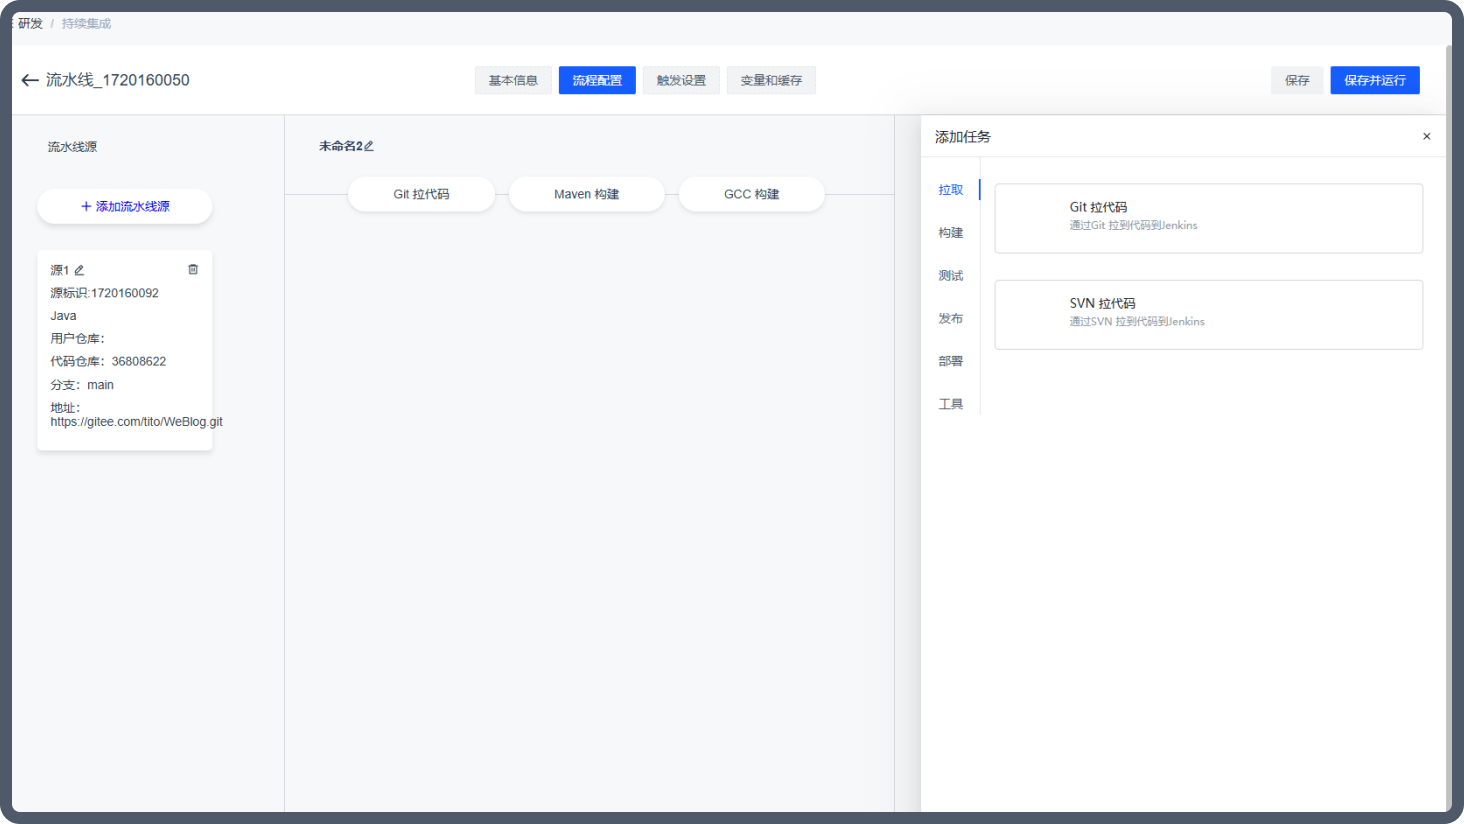Select the Maven 构建 pipeline stage
Viewport: 1464px width, 824px height.
(x=587, y=194)
